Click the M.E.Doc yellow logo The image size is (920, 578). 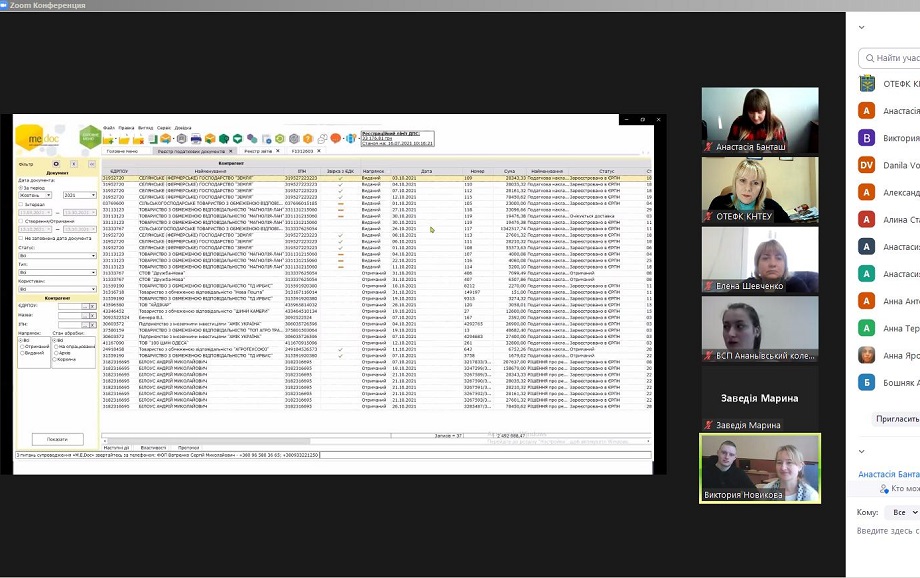(x=38, y=138)
